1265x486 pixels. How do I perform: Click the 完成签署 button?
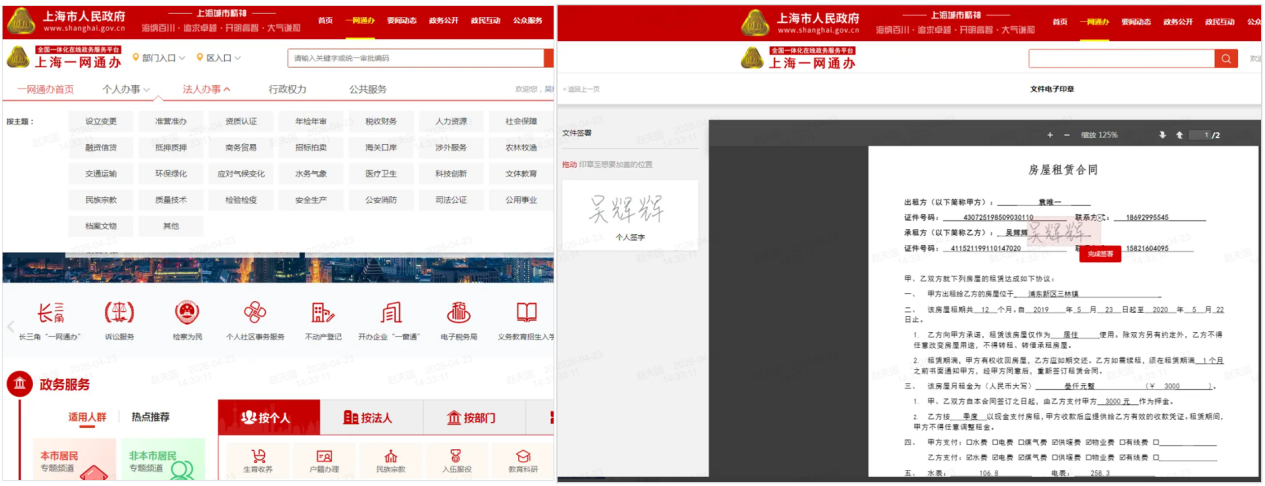(1099, 254)
